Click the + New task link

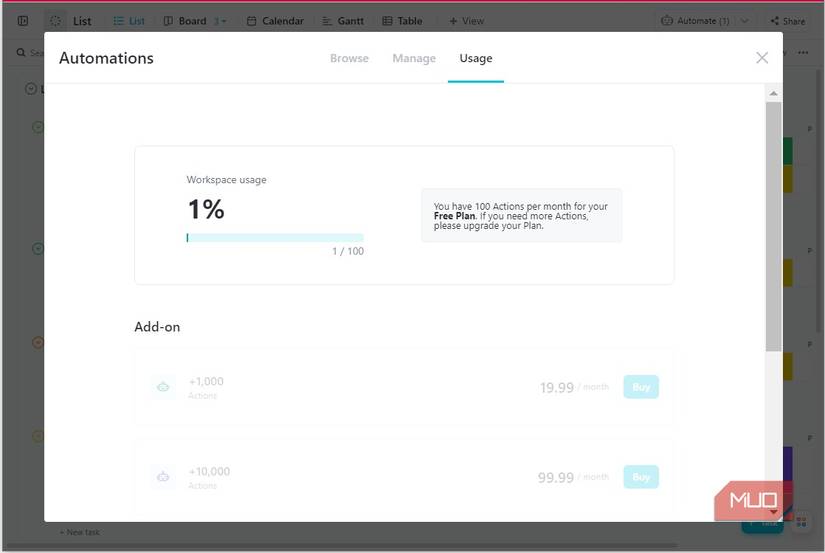79,532
